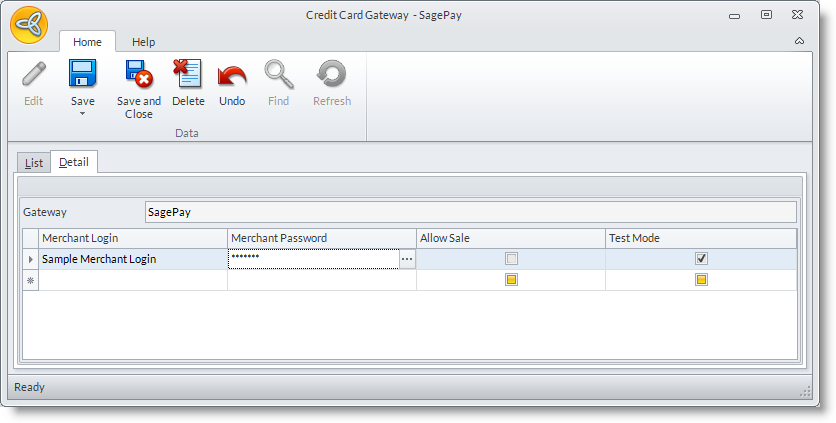Viewport: 836px width, 423px height.
Task: Collapse the ribbon with the chevron
Action: click(799, 41)
